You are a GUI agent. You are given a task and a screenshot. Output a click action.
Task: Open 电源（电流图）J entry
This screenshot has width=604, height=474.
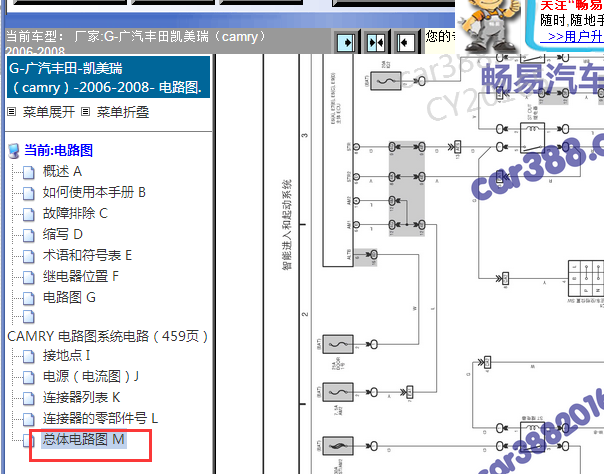tap(91, 376)
